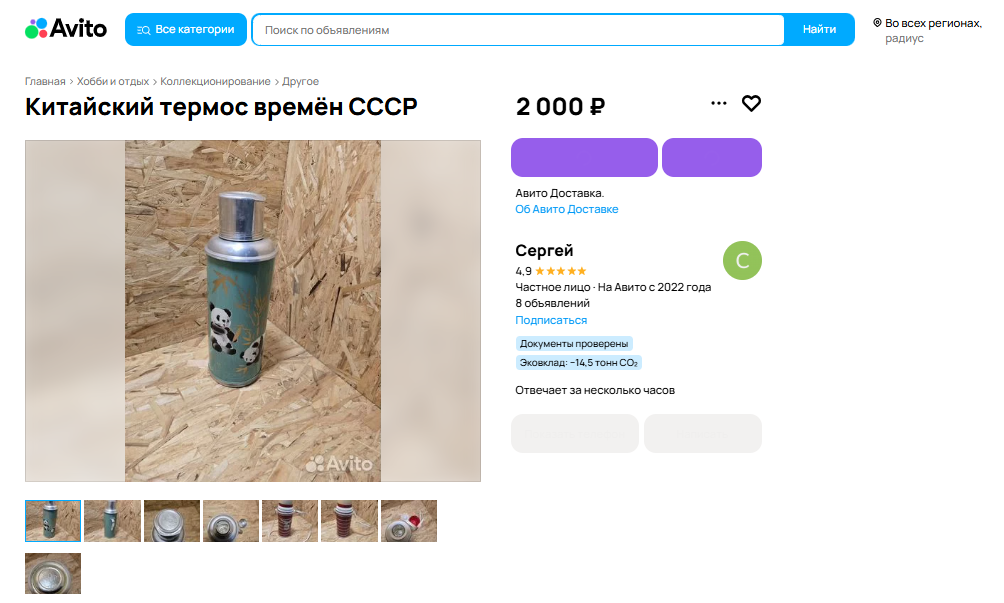Select the second thermos thumbnail
1004x603 pixels.
pyautogui.click(x=112, y=521)
